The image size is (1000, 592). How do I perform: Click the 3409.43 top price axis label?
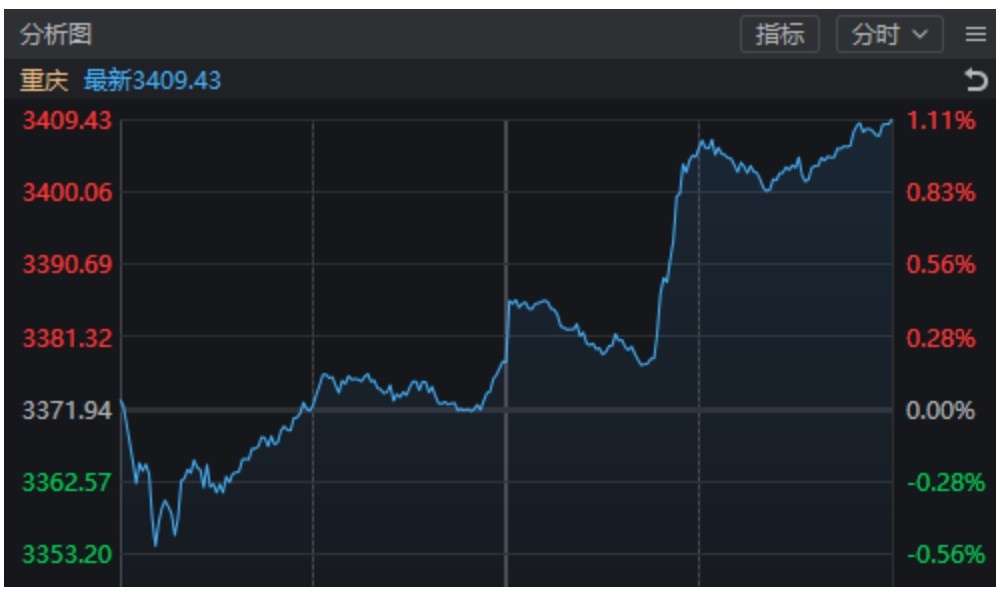pos(67,121)
